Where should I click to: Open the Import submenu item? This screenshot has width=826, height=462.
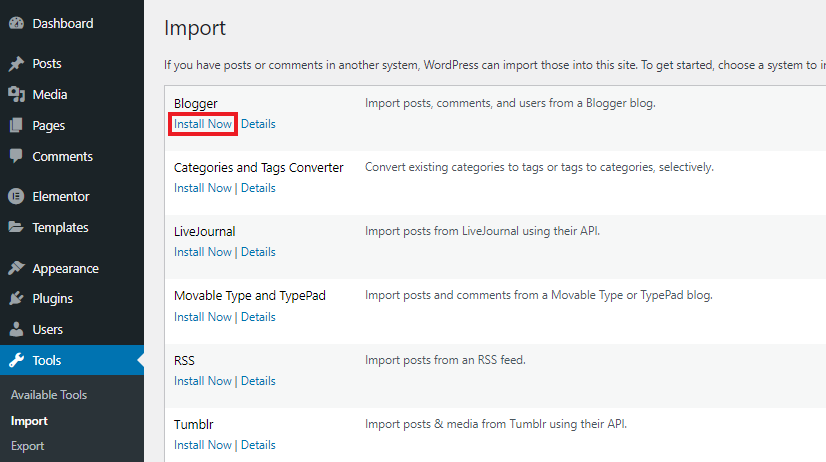pyautogui.click(x=29, y=421)
